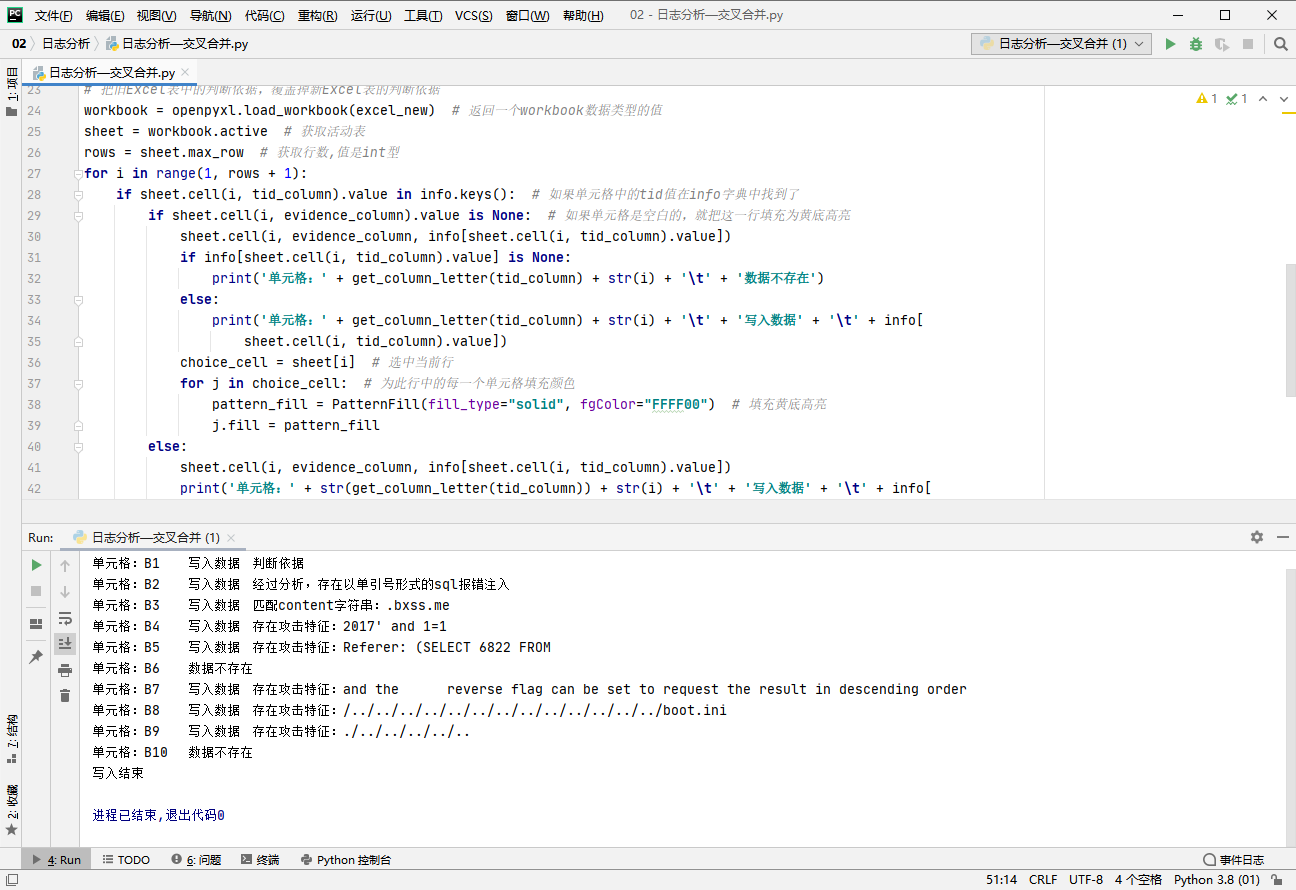Viewport: 1296px width, 890px height.
Task: Open the 6: 问题 problems panel
Action: (196, 860)
